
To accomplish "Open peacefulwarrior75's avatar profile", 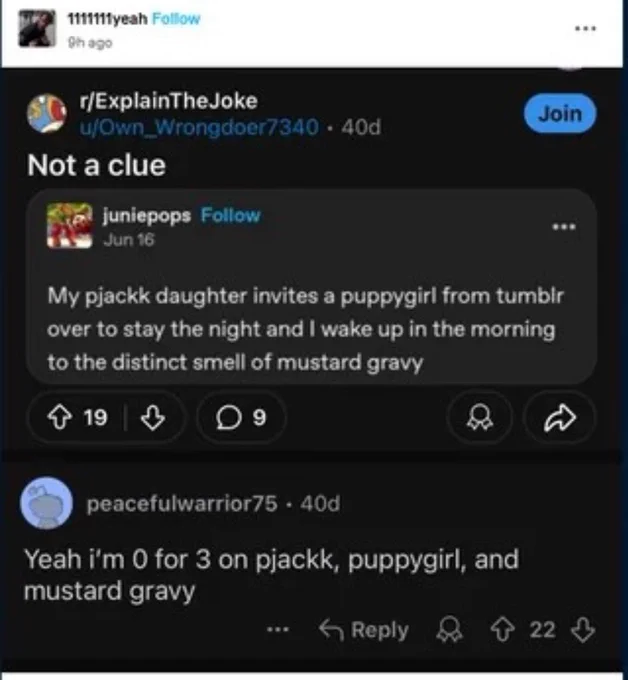I will pos(46,503).
